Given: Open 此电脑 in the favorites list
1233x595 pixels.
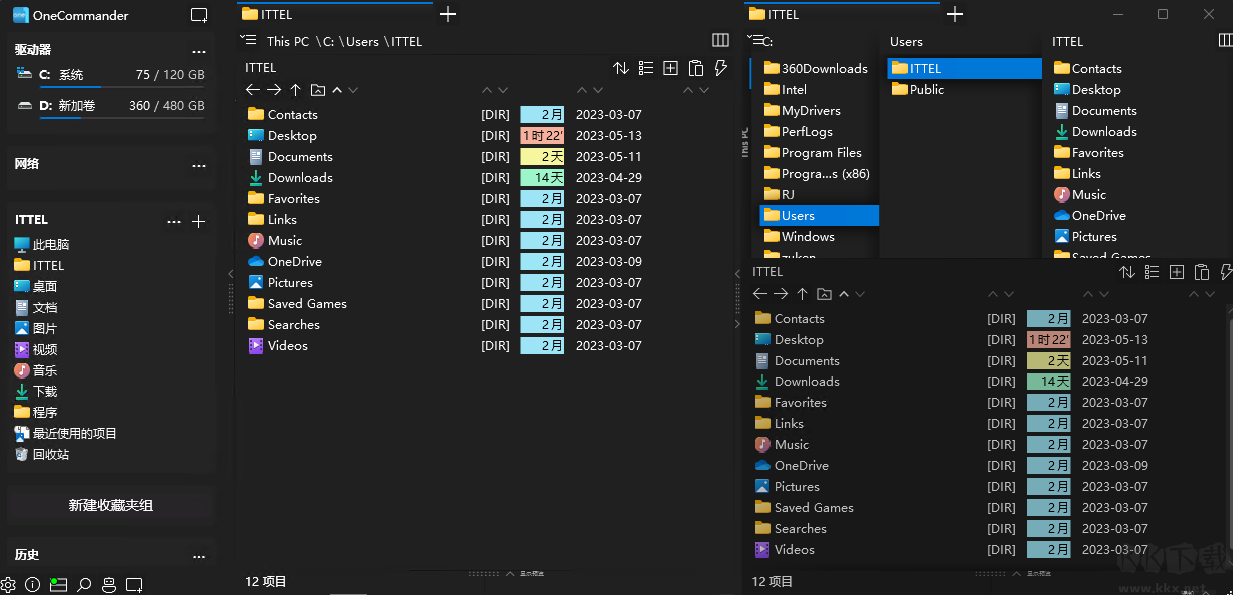Looking at the screenshot, I should point(41,244).
